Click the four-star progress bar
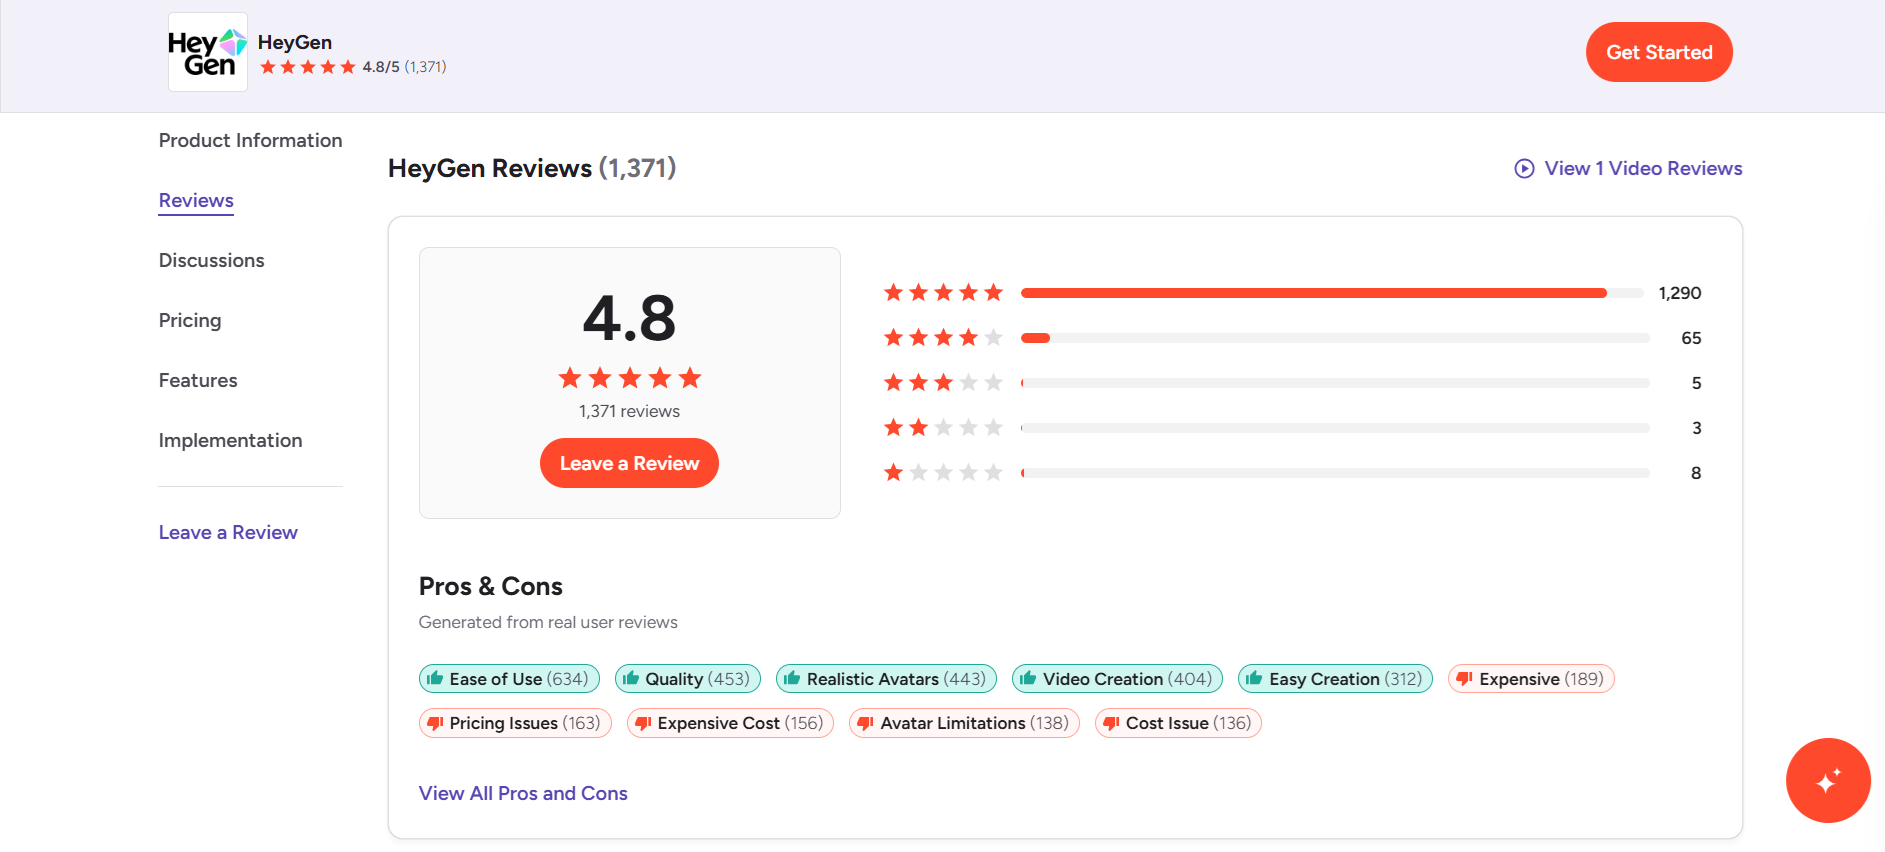The height and width of the screenshot is (852, 1885). [1335, 338]
